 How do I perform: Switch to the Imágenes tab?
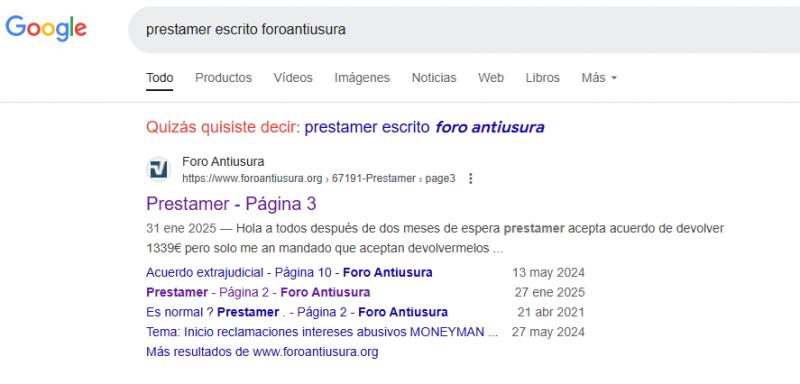[x=362, y=78]
